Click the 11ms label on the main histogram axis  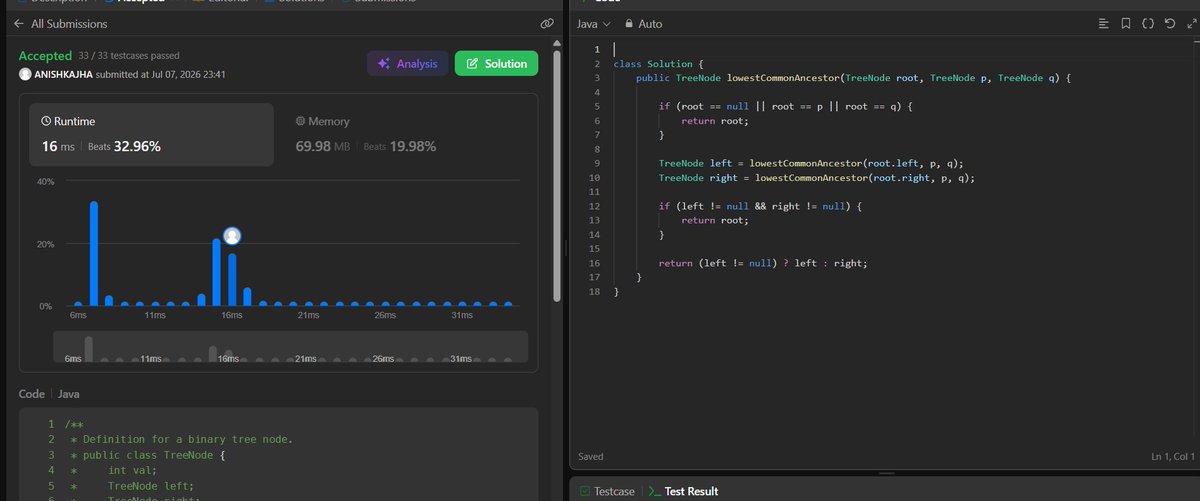click(x=155, y=316)
